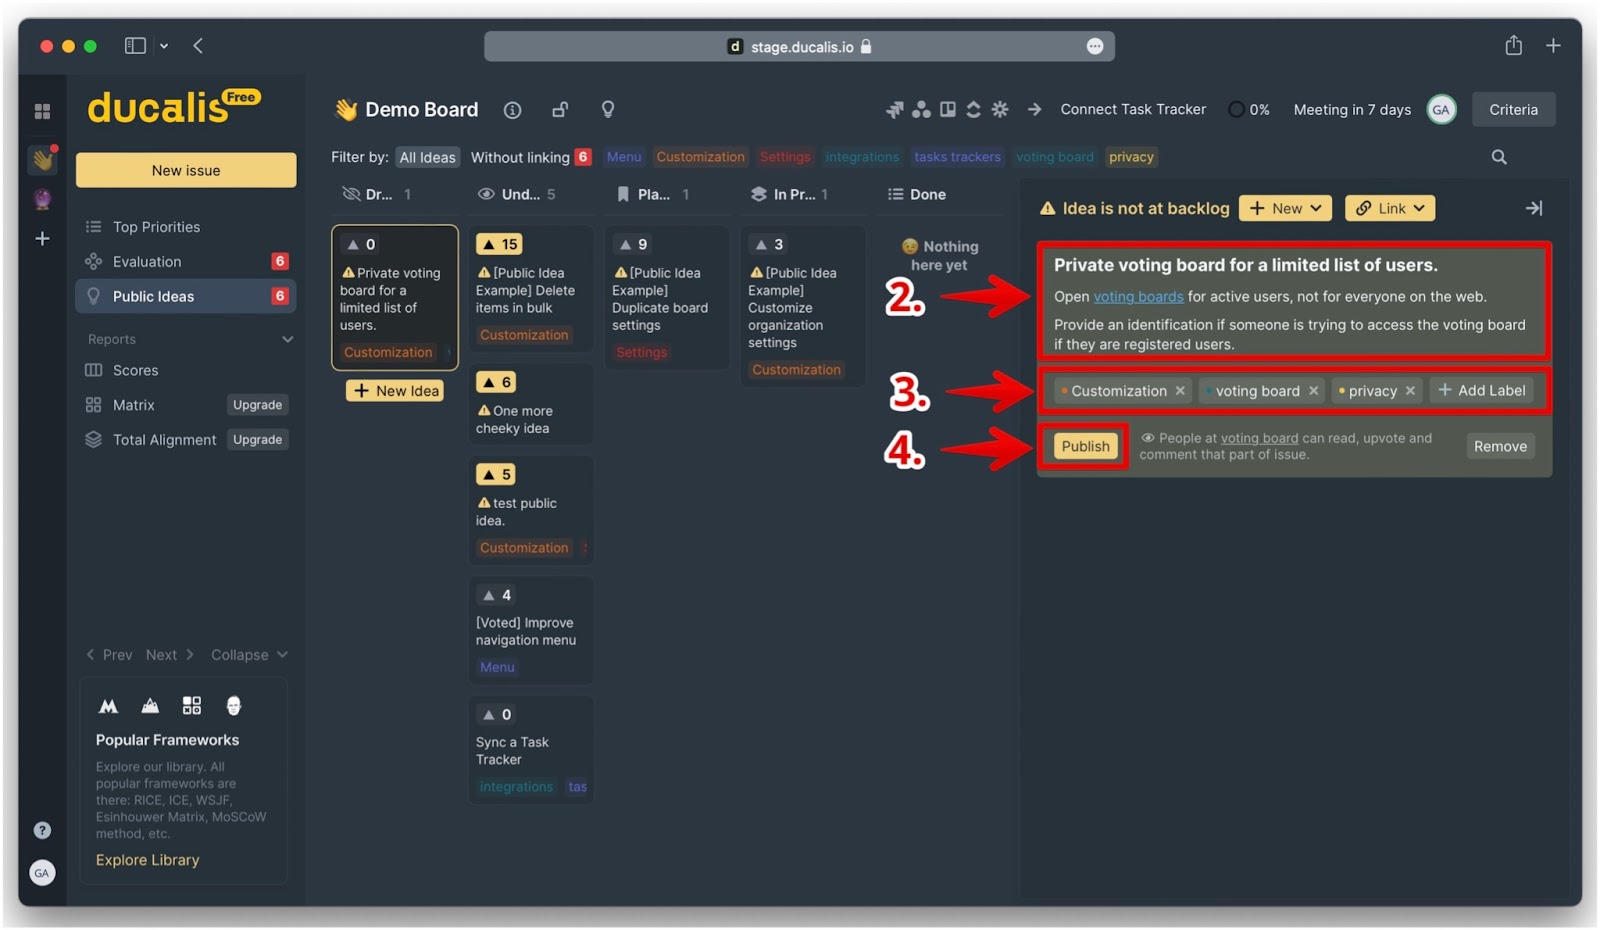The image size is (1600, 930).
Task: Open the search magnifier on the filter bar
Action: (x=1499, y=157)
